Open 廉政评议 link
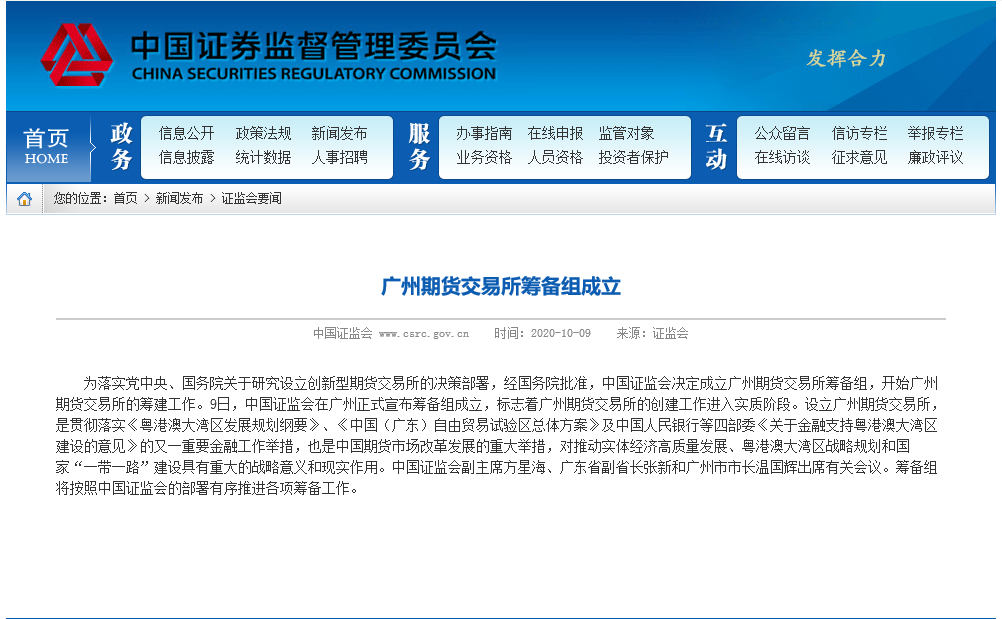The height and width of the screenshot is (619, 1002). 936,157
